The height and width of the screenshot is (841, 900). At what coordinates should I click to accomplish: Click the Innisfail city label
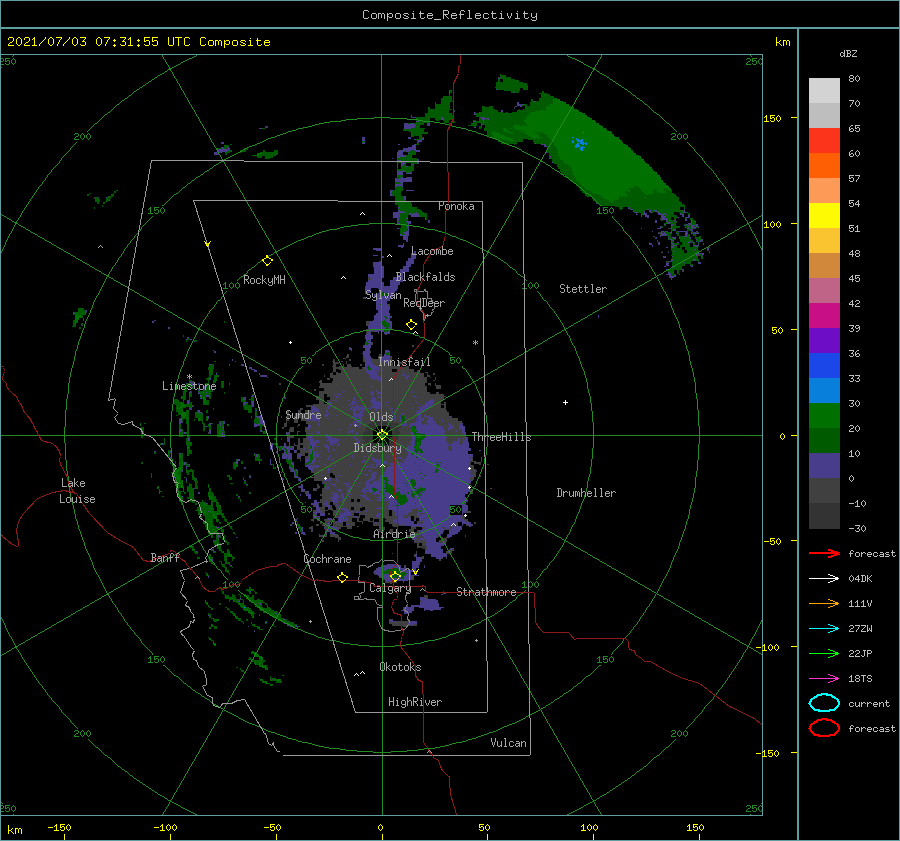pos(404,362)
